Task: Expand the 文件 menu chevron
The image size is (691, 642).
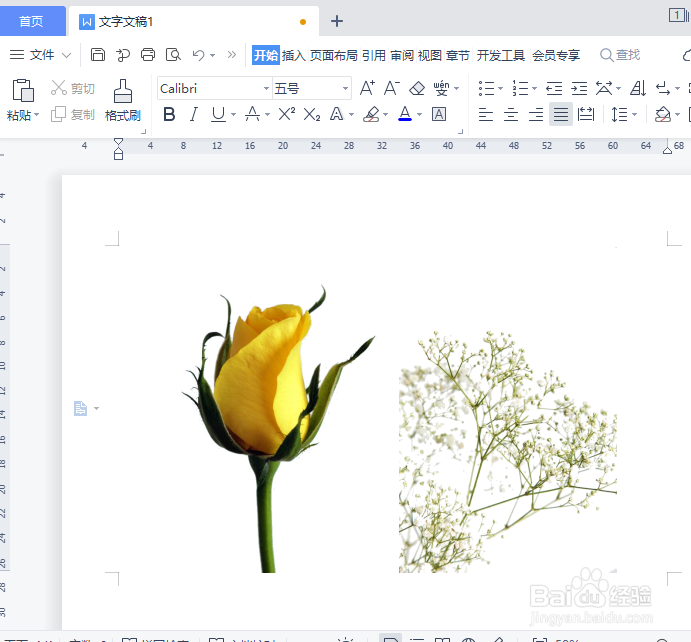Action: [x=67, y=55]
